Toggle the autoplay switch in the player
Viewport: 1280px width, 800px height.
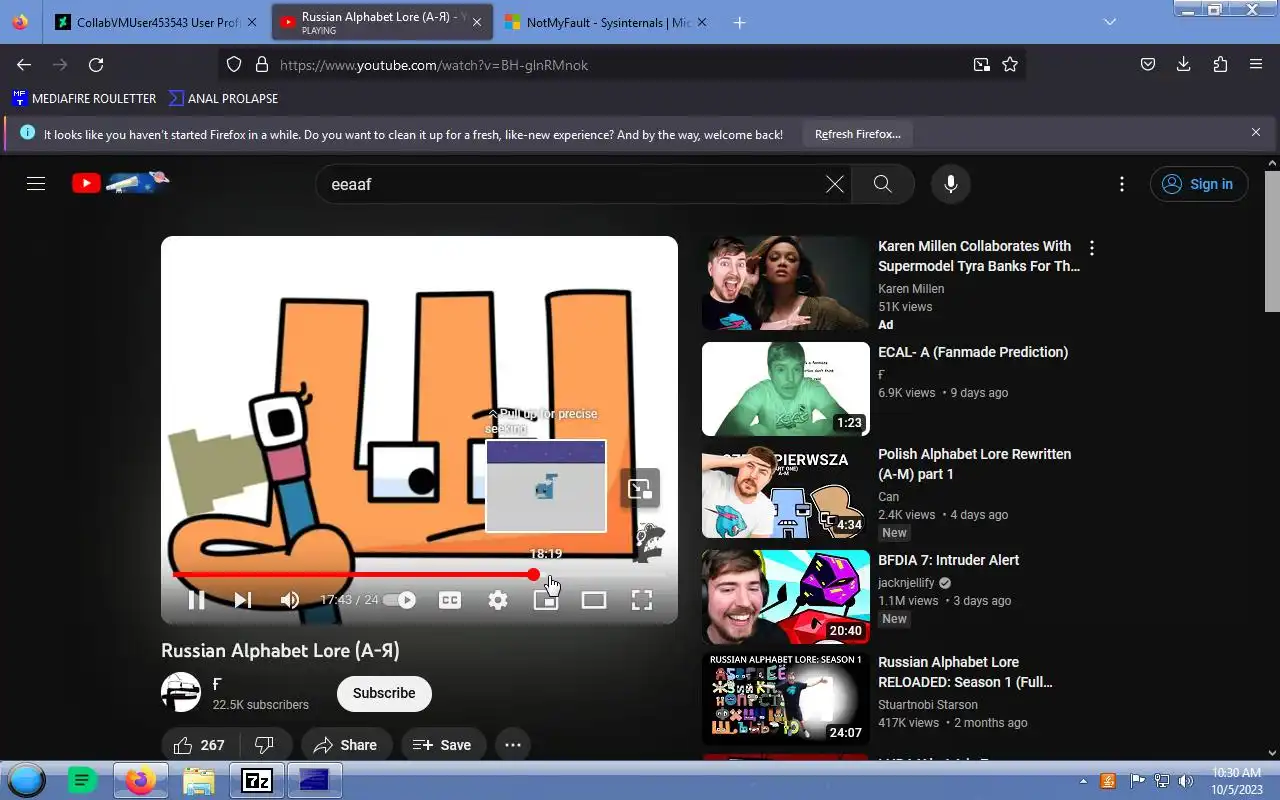[401, 600]
